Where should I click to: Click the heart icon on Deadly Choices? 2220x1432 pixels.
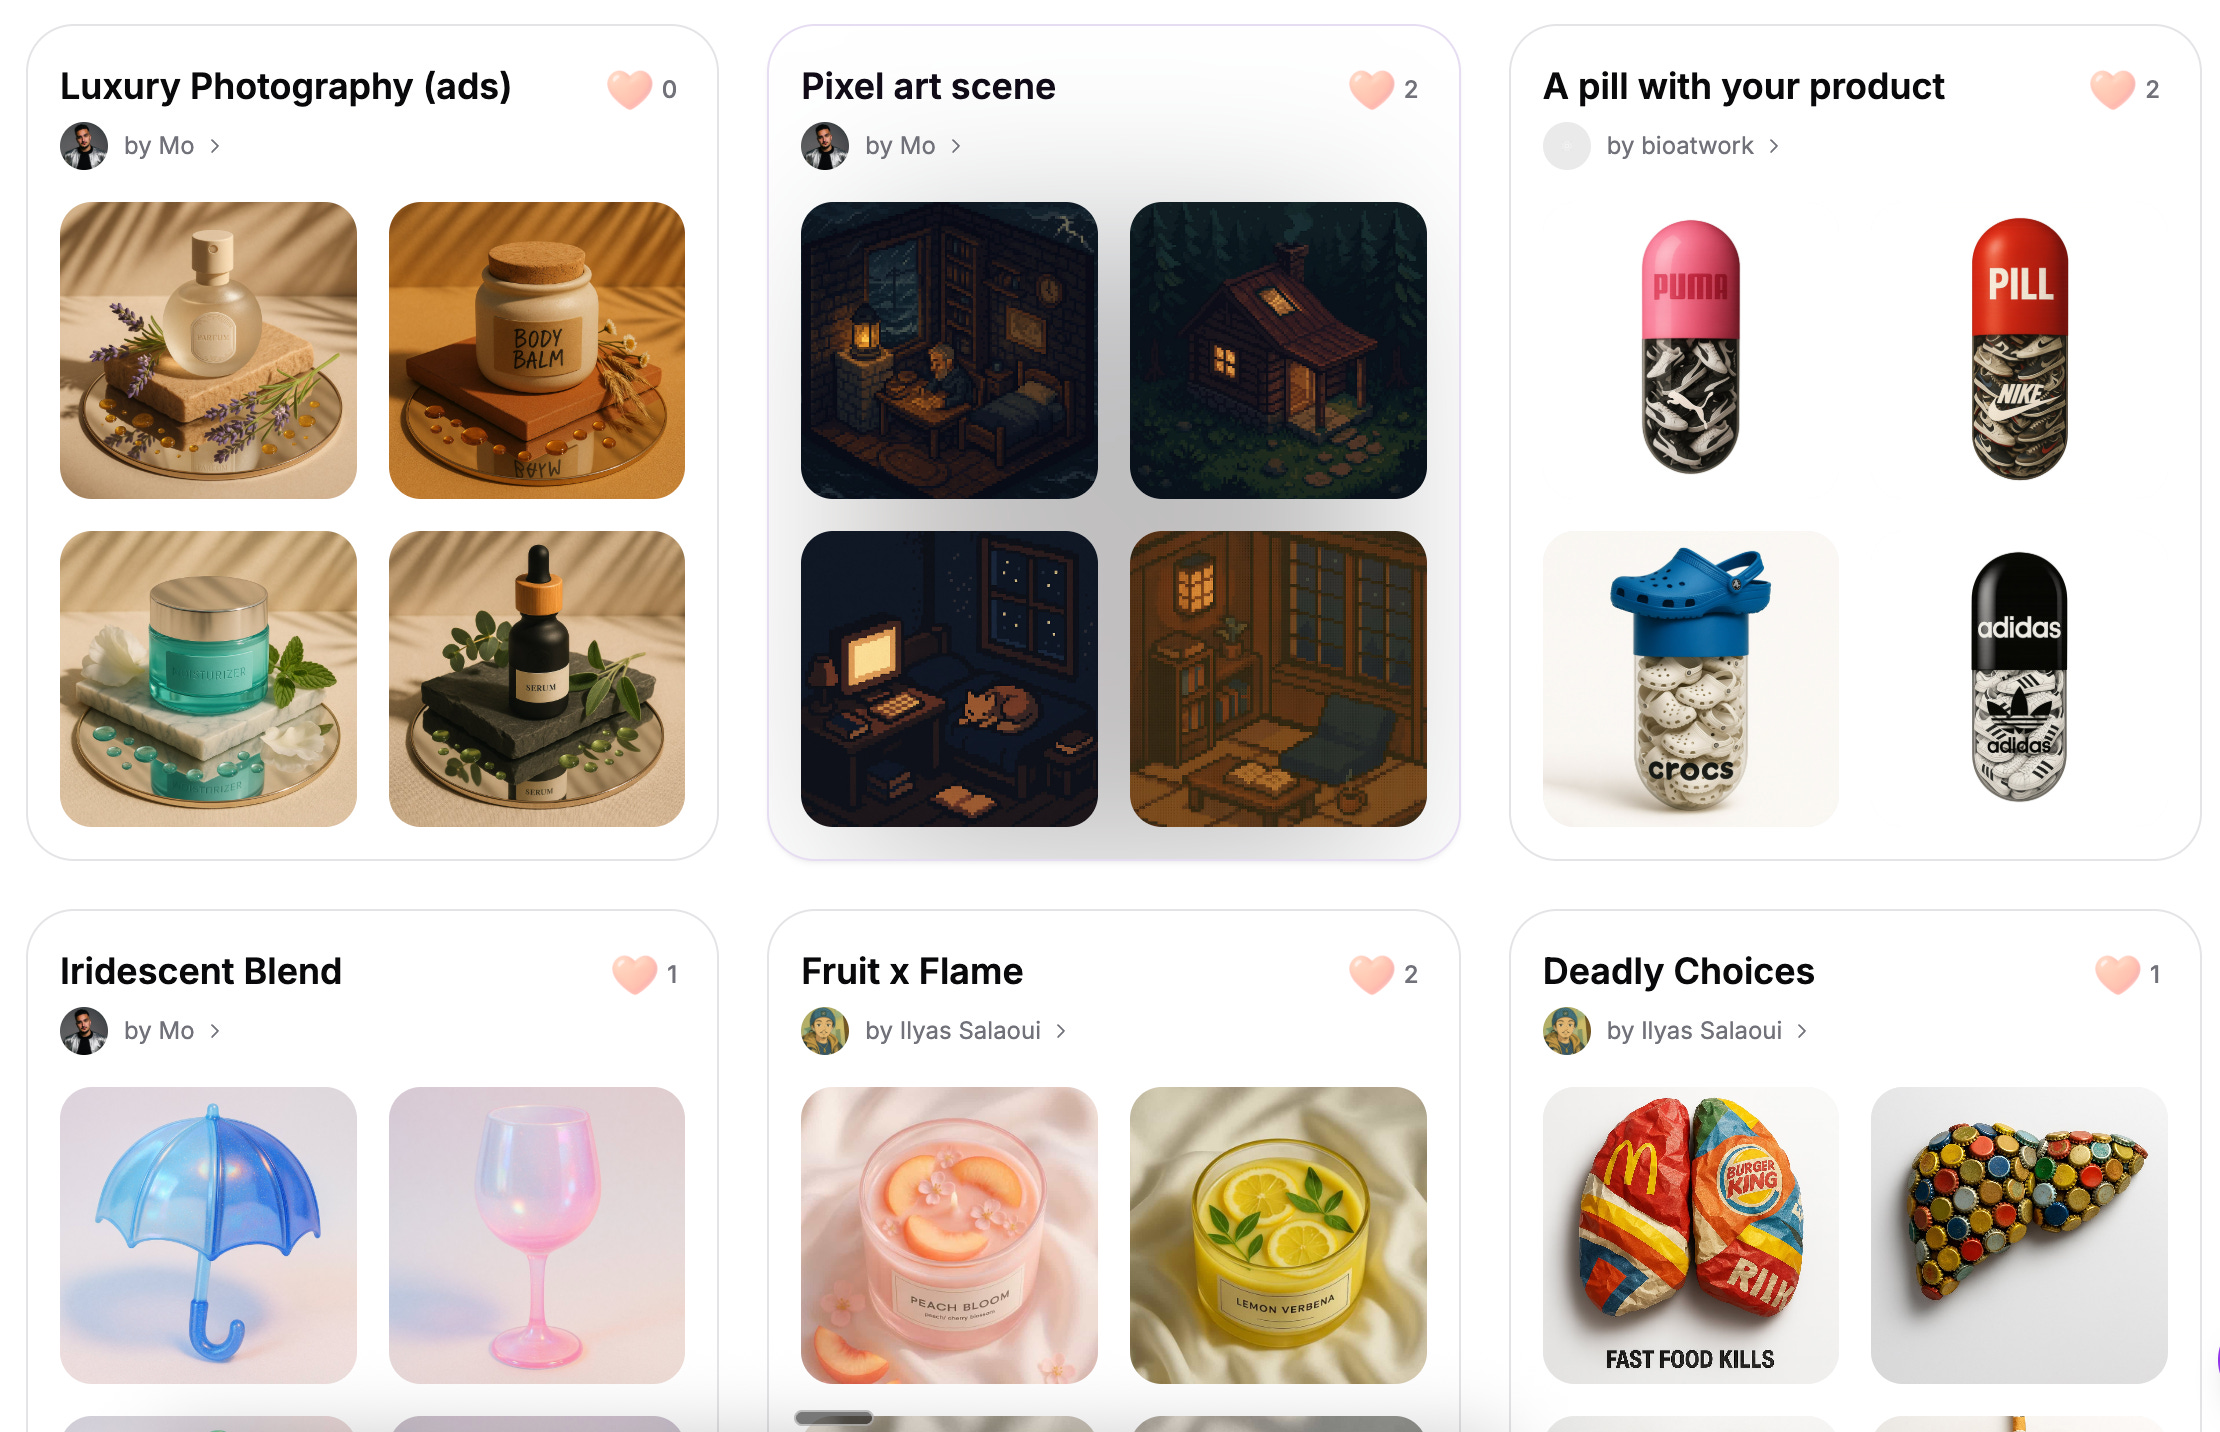(x=2117, y=974)
